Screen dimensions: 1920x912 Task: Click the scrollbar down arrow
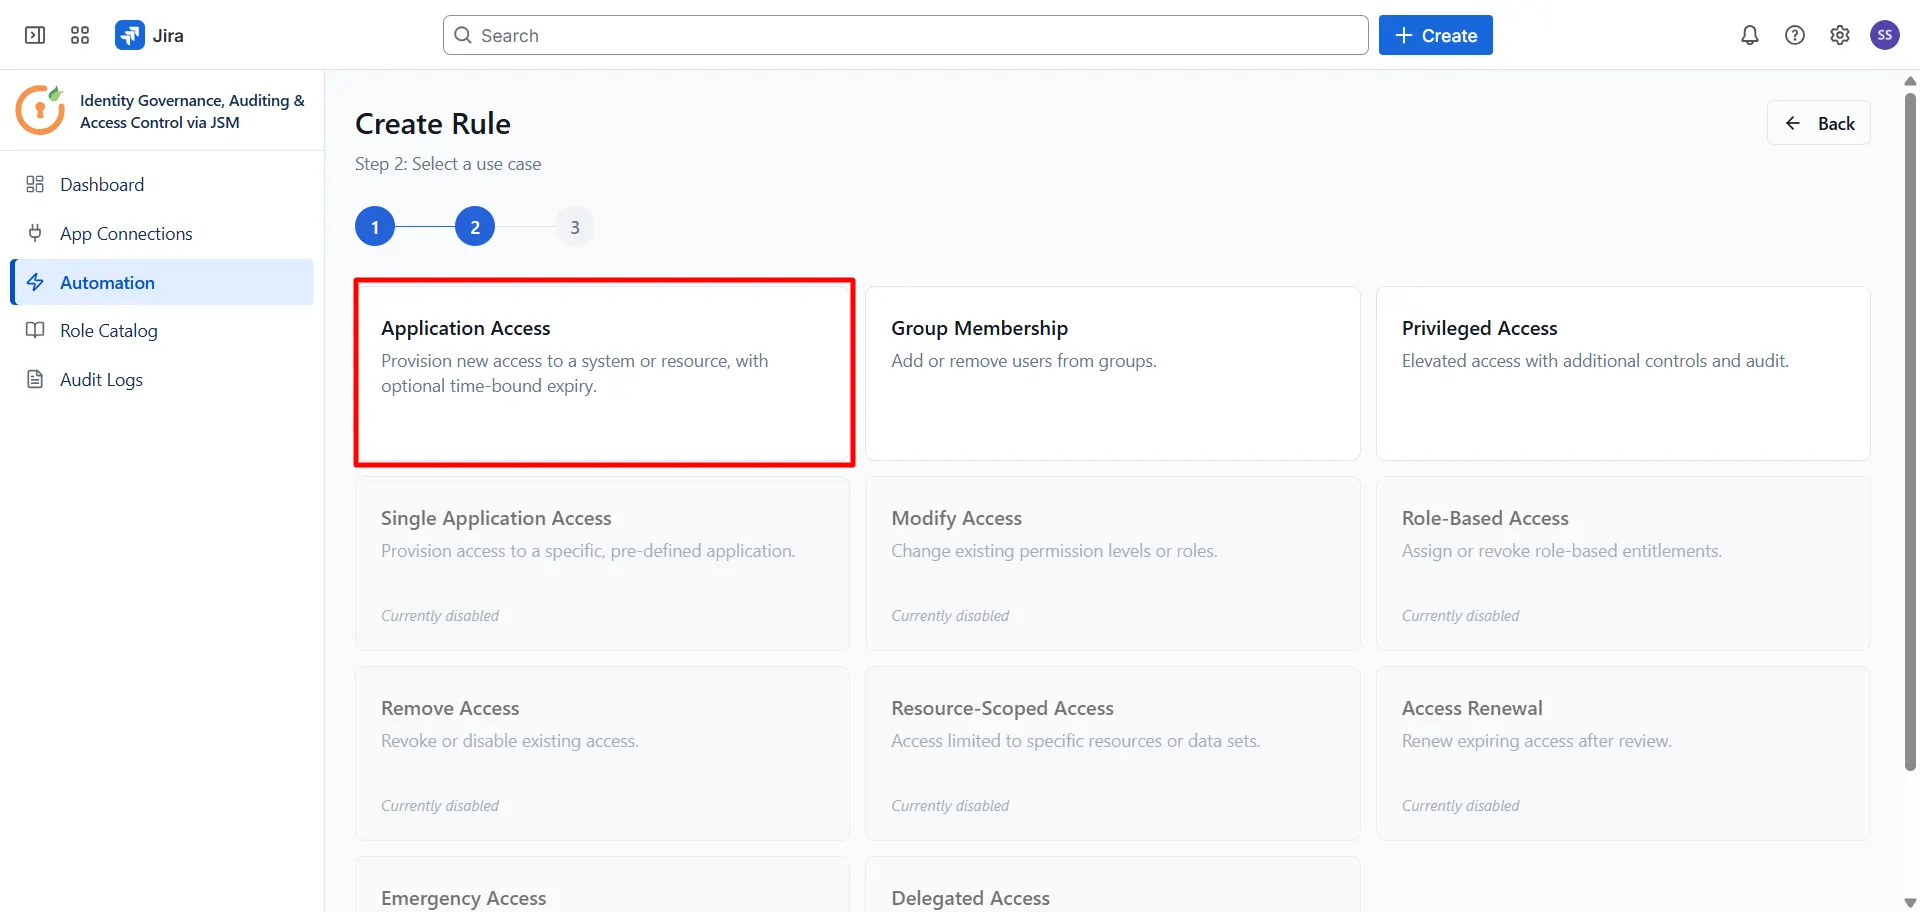point(1910,902)
